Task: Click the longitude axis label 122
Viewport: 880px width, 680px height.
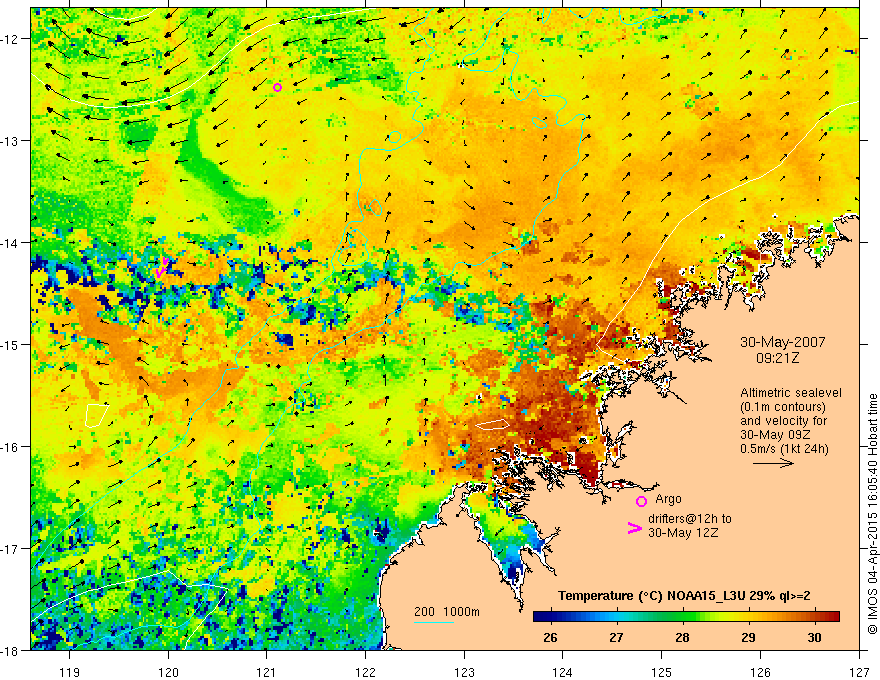Action: 365,672
